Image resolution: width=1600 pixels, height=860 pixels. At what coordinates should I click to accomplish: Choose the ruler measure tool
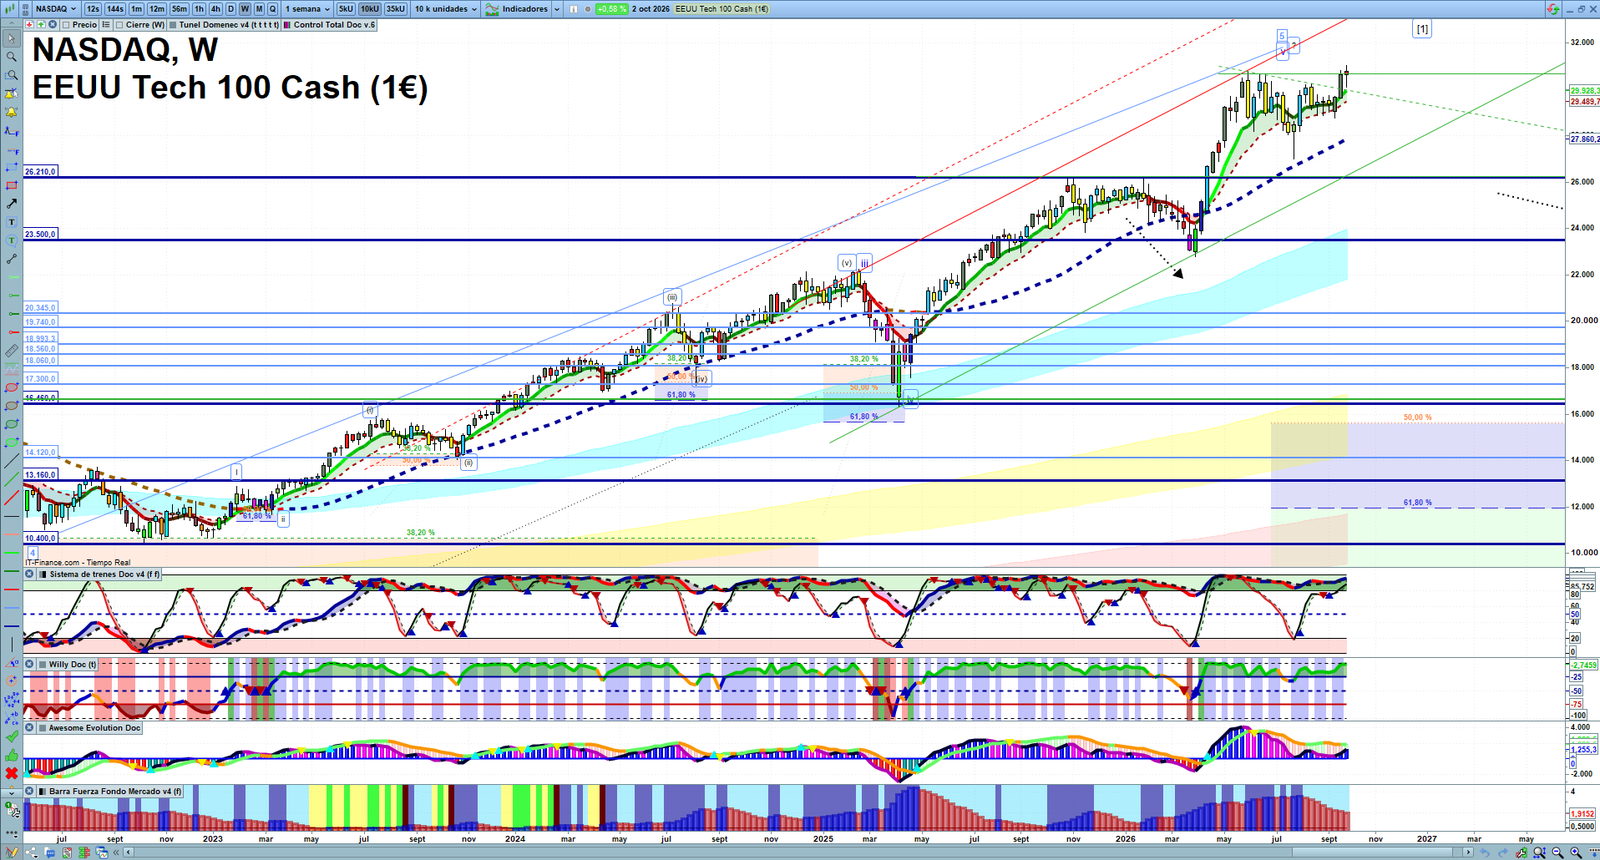[12, 352]
